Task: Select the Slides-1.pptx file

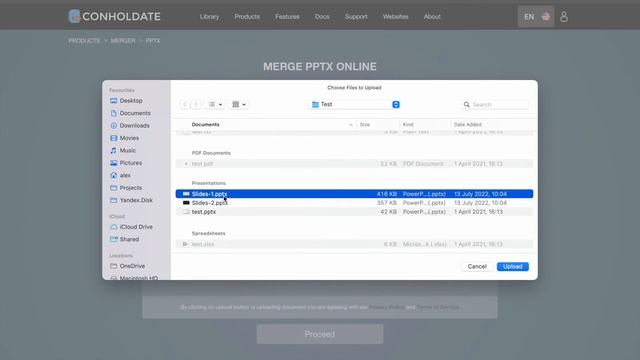Action: point(354,194)
